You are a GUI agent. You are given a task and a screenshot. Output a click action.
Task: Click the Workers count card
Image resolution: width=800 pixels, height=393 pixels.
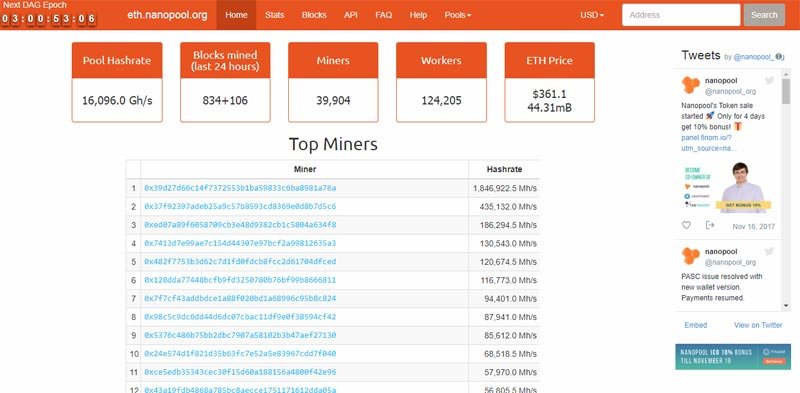click(x=441, y=82)
